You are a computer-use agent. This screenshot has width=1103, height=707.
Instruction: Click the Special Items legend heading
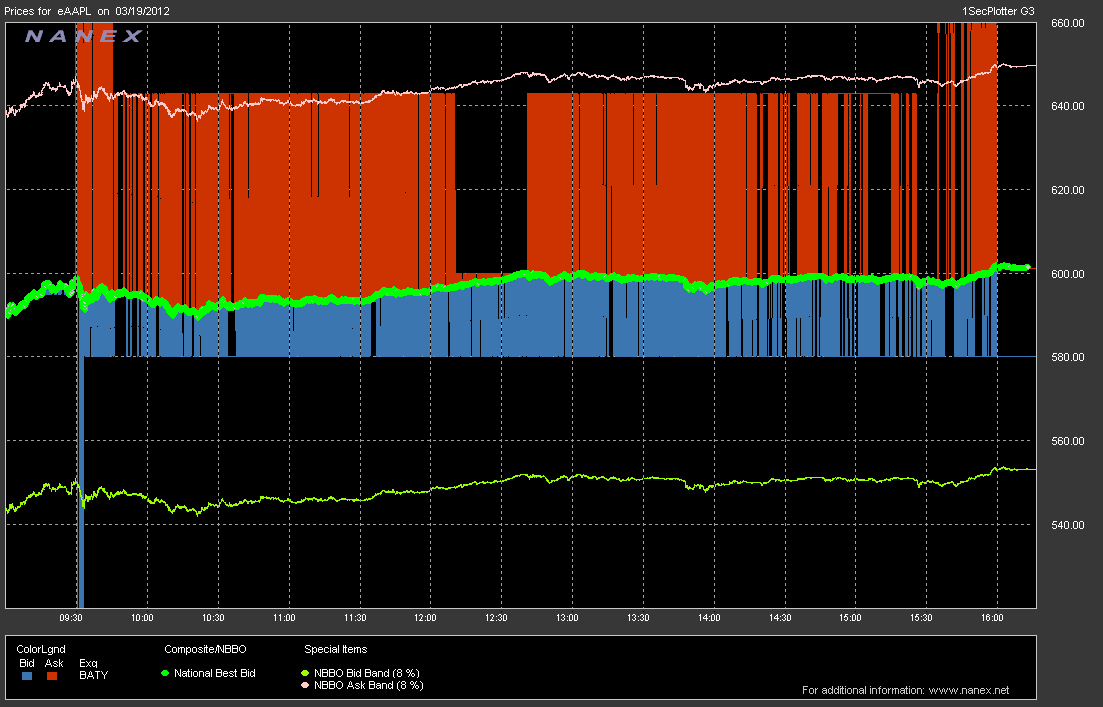[x=336, y=649]
